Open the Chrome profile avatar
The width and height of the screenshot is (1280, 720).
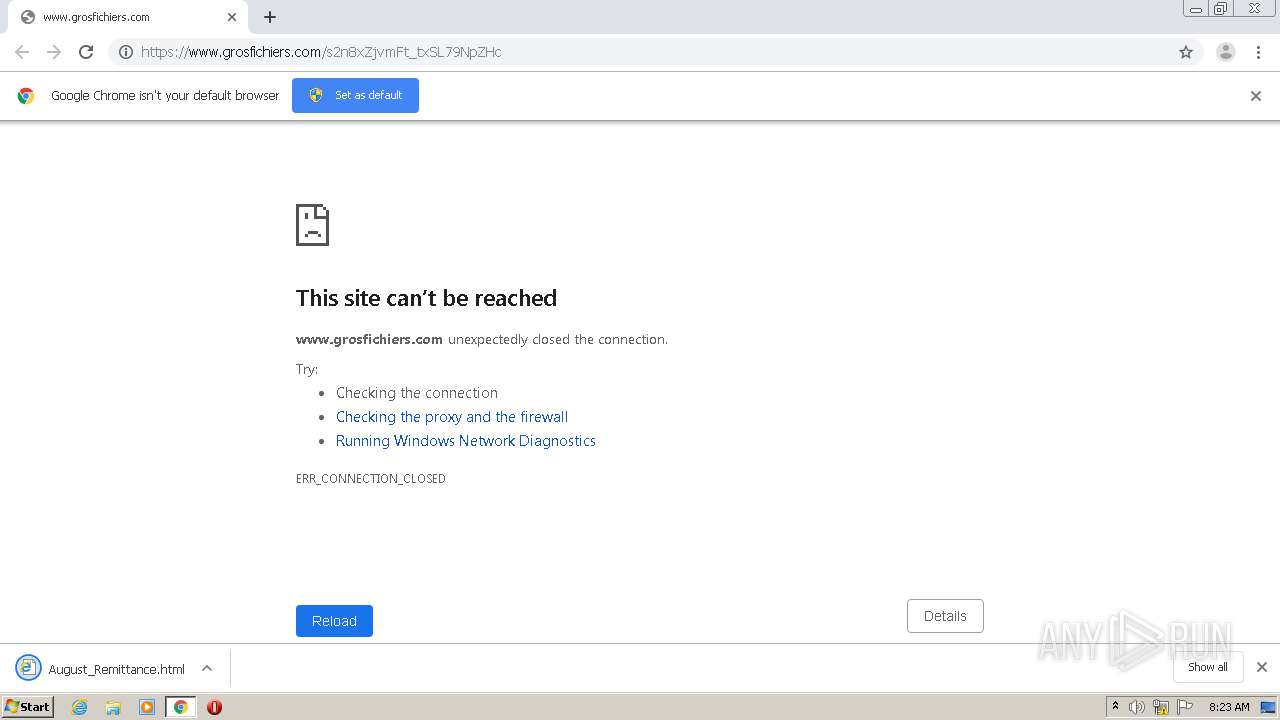(1226, 52)
